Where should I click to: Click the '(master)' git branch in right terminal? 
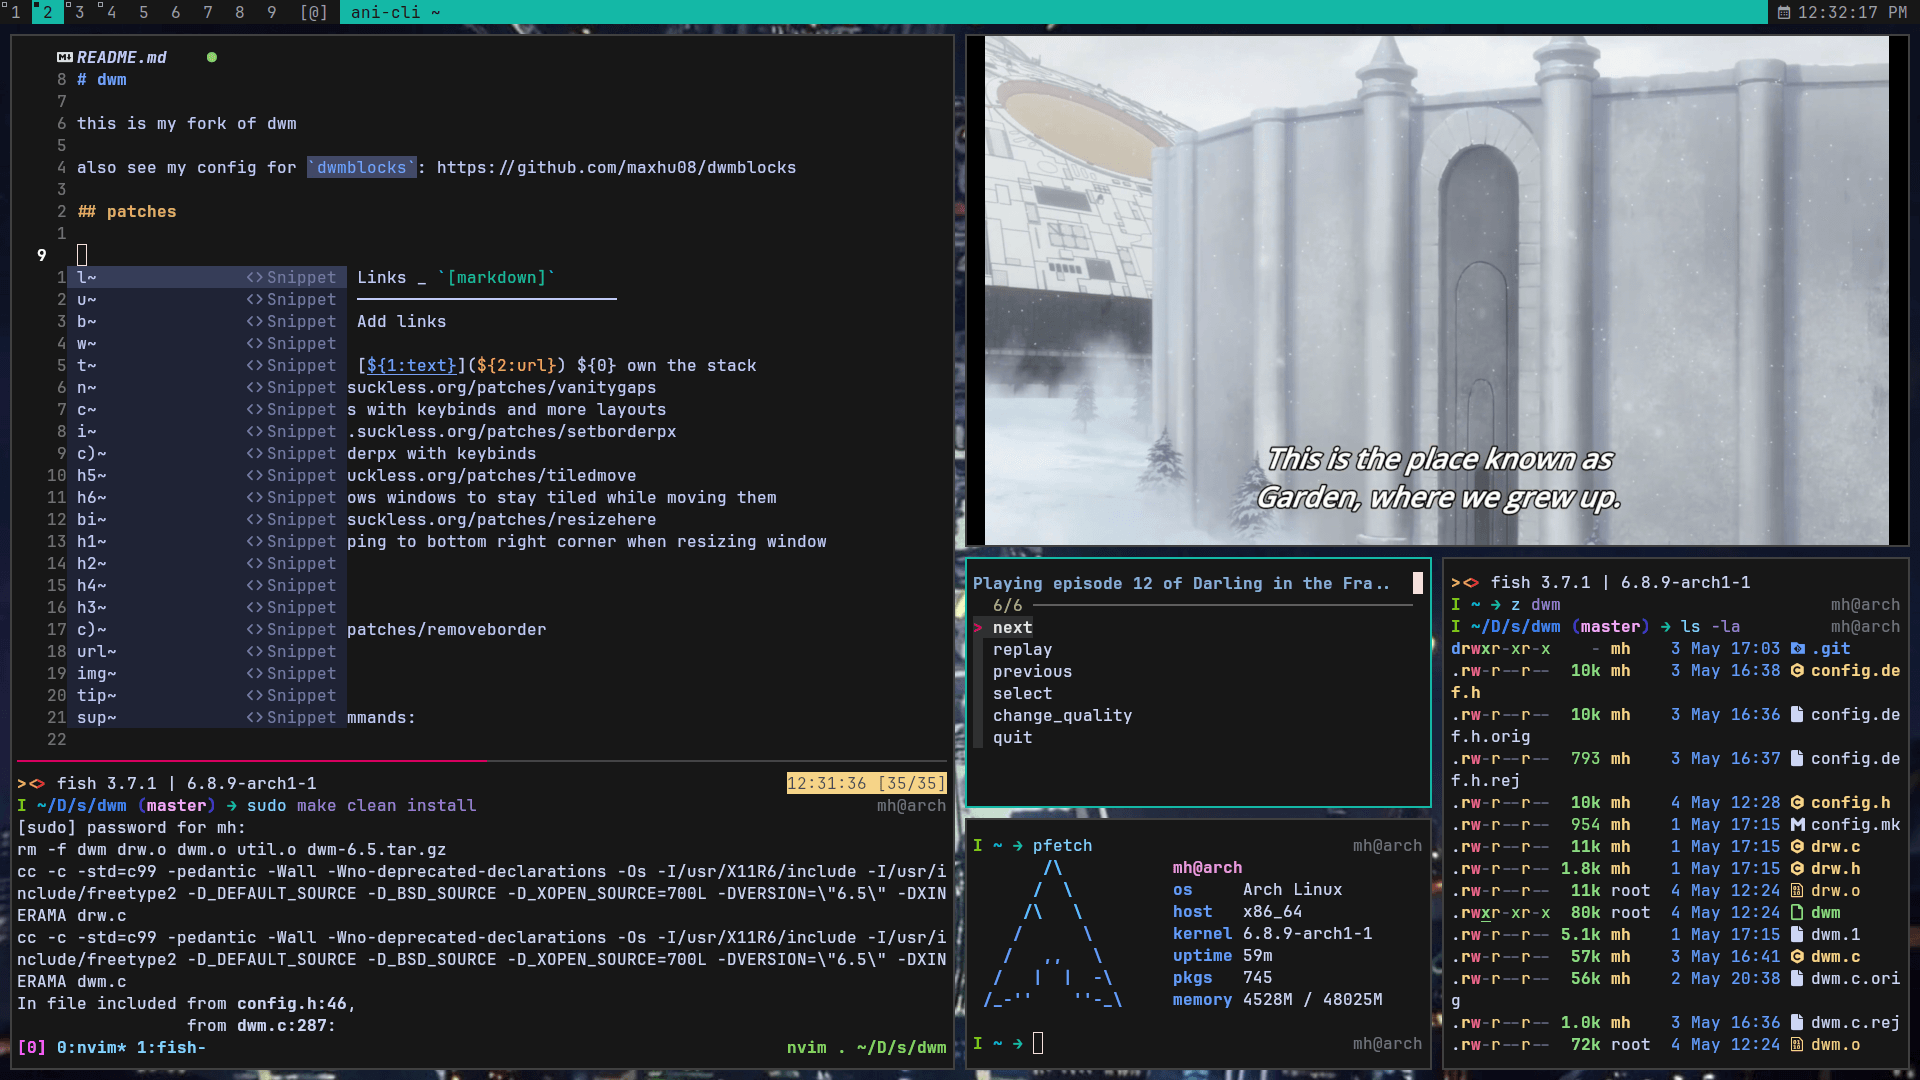[1610, 626]
